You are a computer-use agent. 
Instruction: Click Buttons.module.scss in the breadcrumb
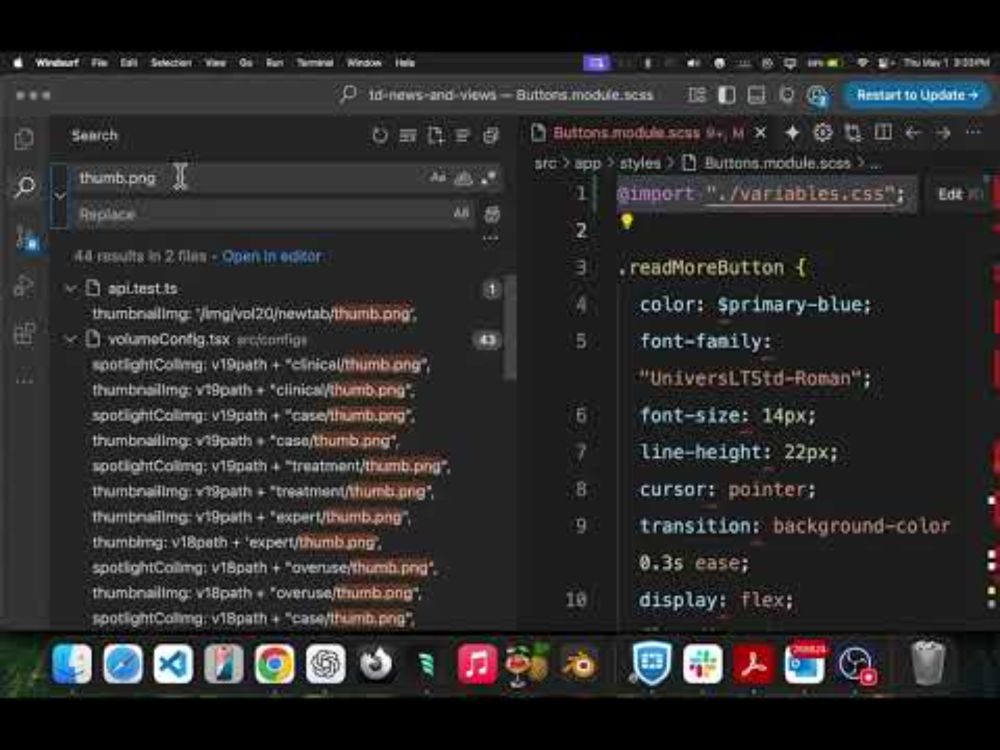[777, 163]
